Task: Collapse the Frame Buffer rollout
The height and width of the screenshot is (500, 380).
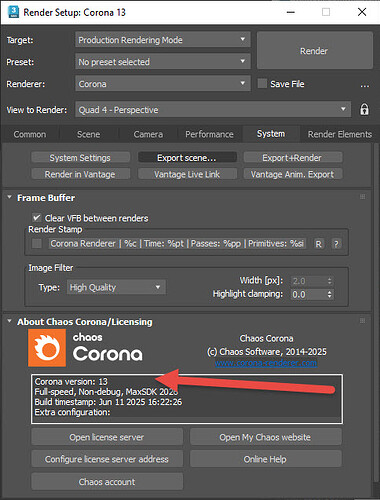Action: pyautogui.click(x=9, y=197)
